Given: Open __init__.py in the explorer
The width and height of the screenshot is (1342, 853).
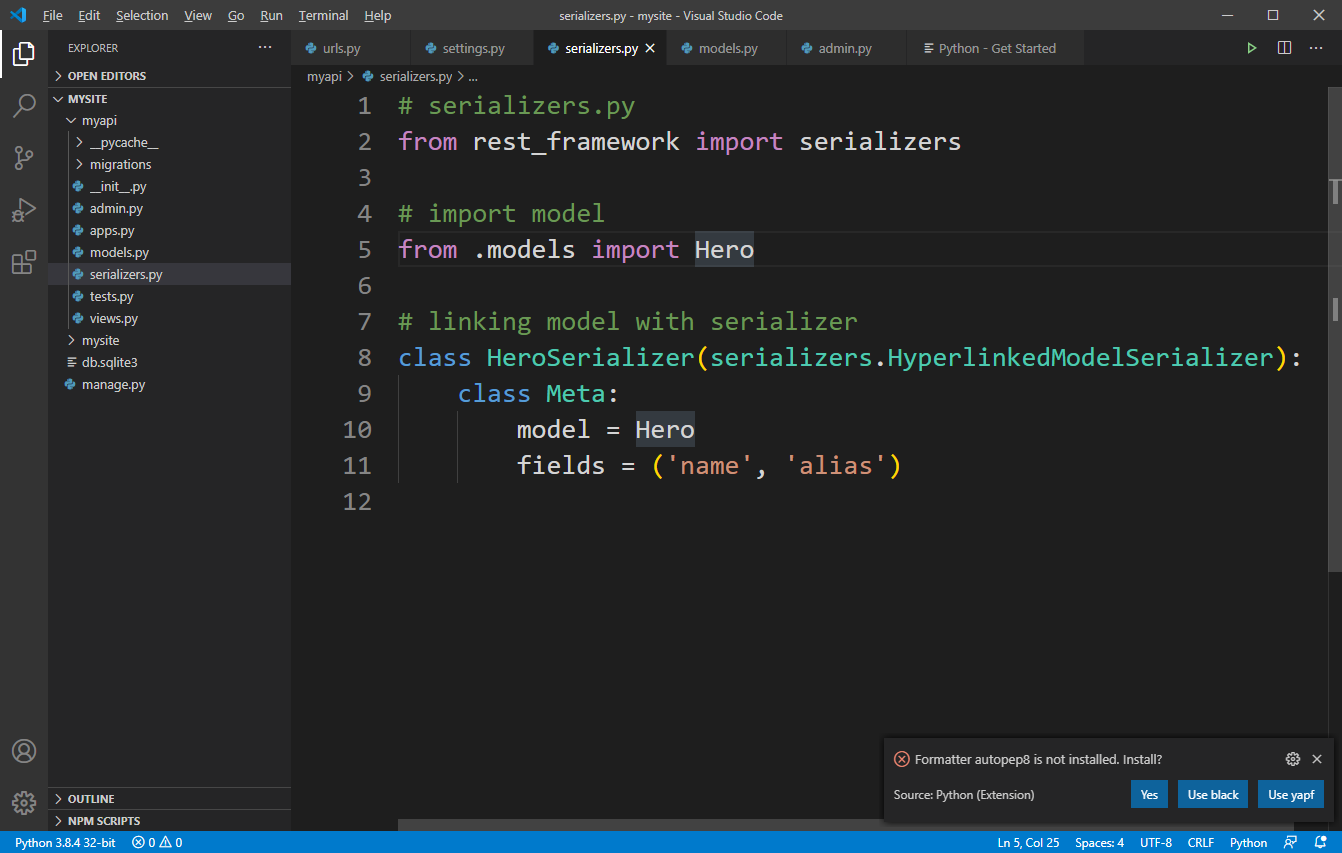Looking at the screenshot, I should click(170, 187).
